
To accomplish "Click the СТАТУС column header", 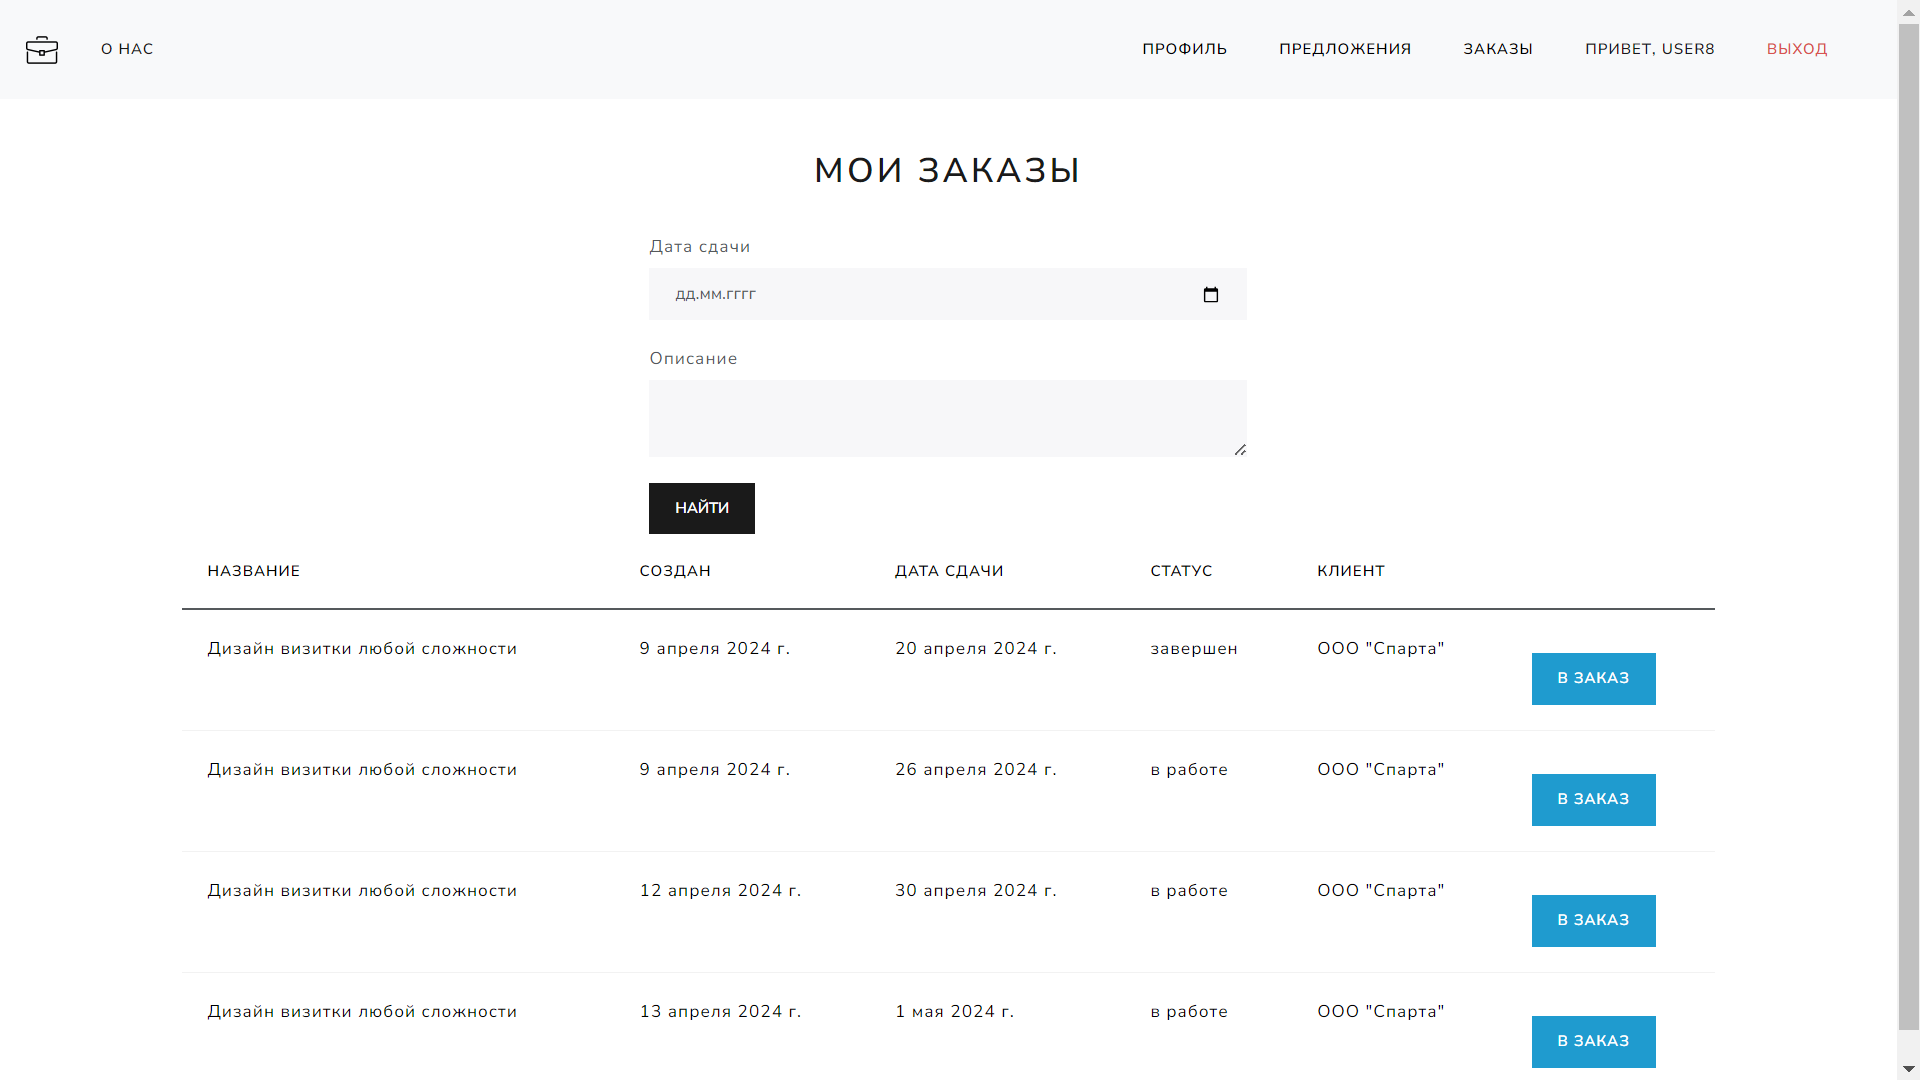I will (x=1181, y=571).
